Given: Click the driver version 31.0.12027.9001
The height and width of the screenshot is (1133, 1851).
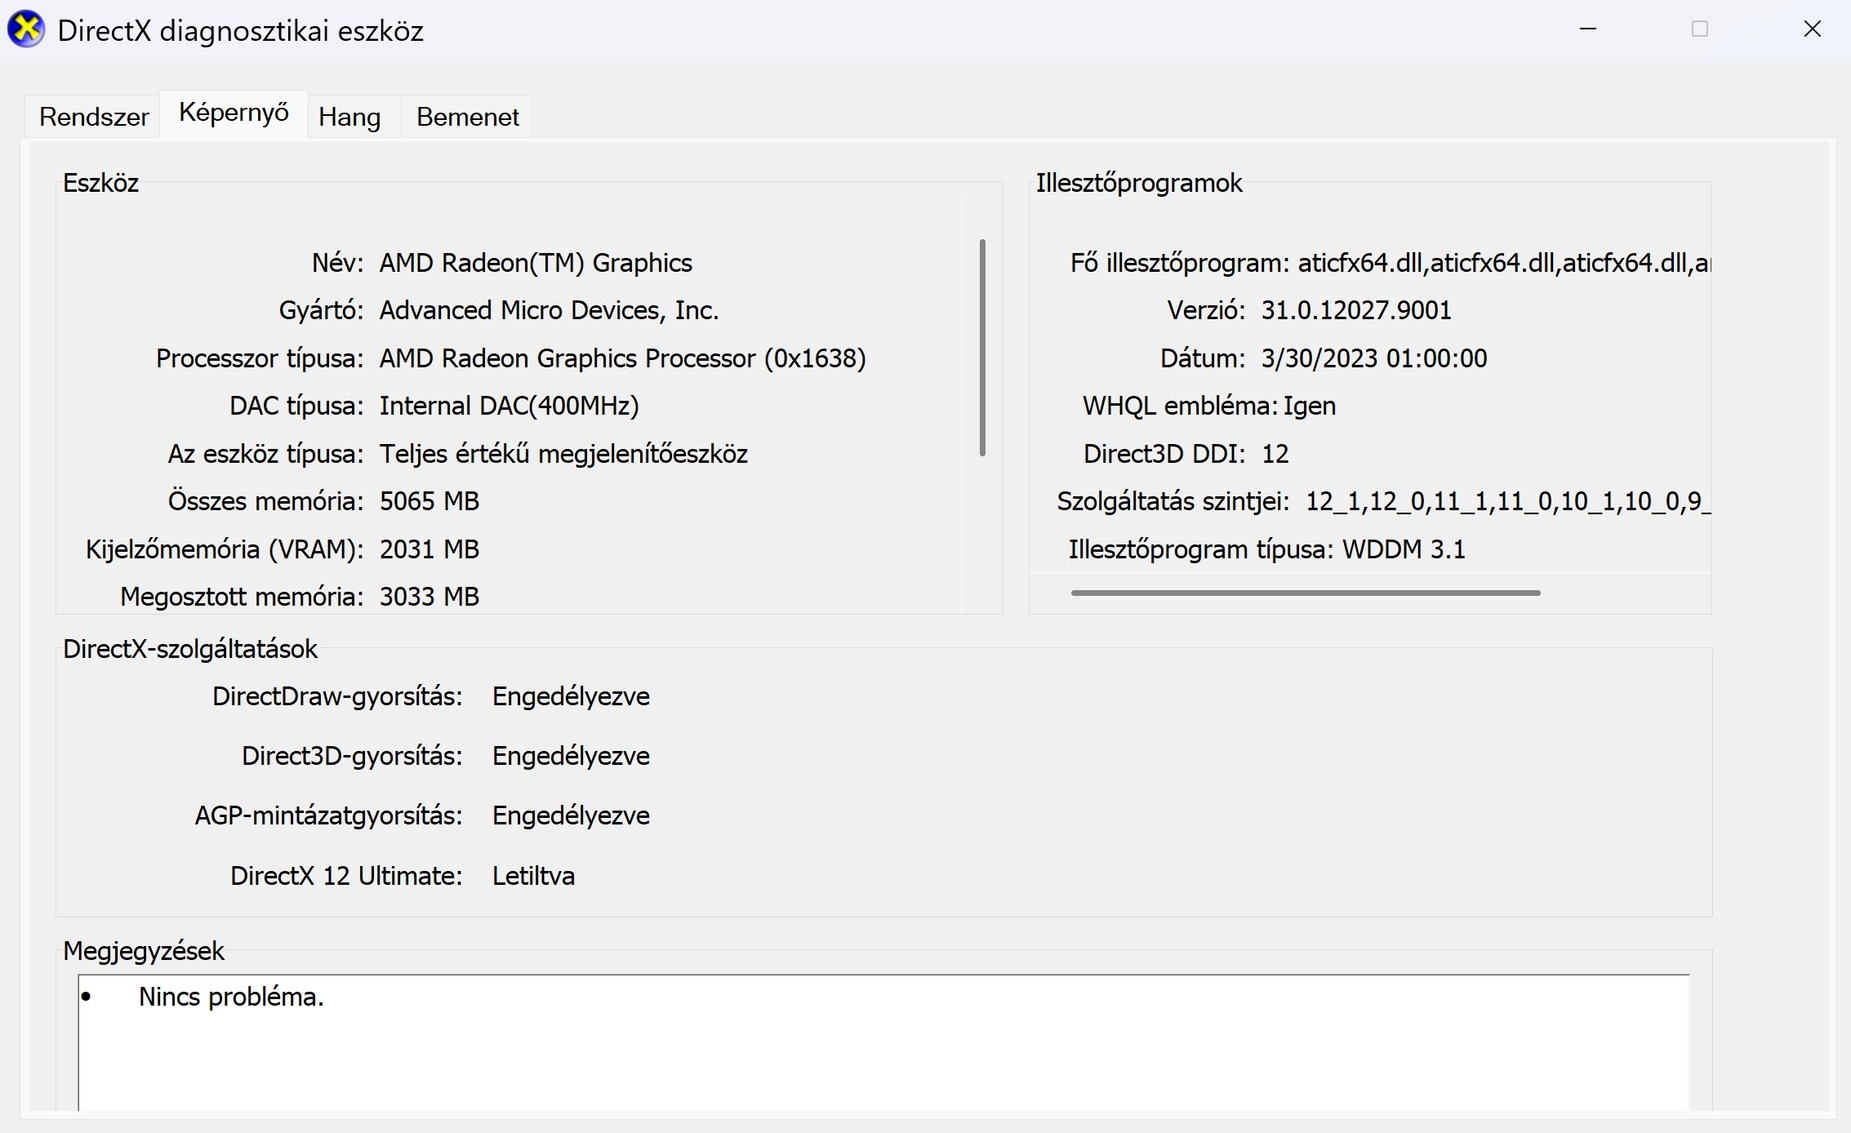Looking at the screenshot, I should [x=1355, y=311].
